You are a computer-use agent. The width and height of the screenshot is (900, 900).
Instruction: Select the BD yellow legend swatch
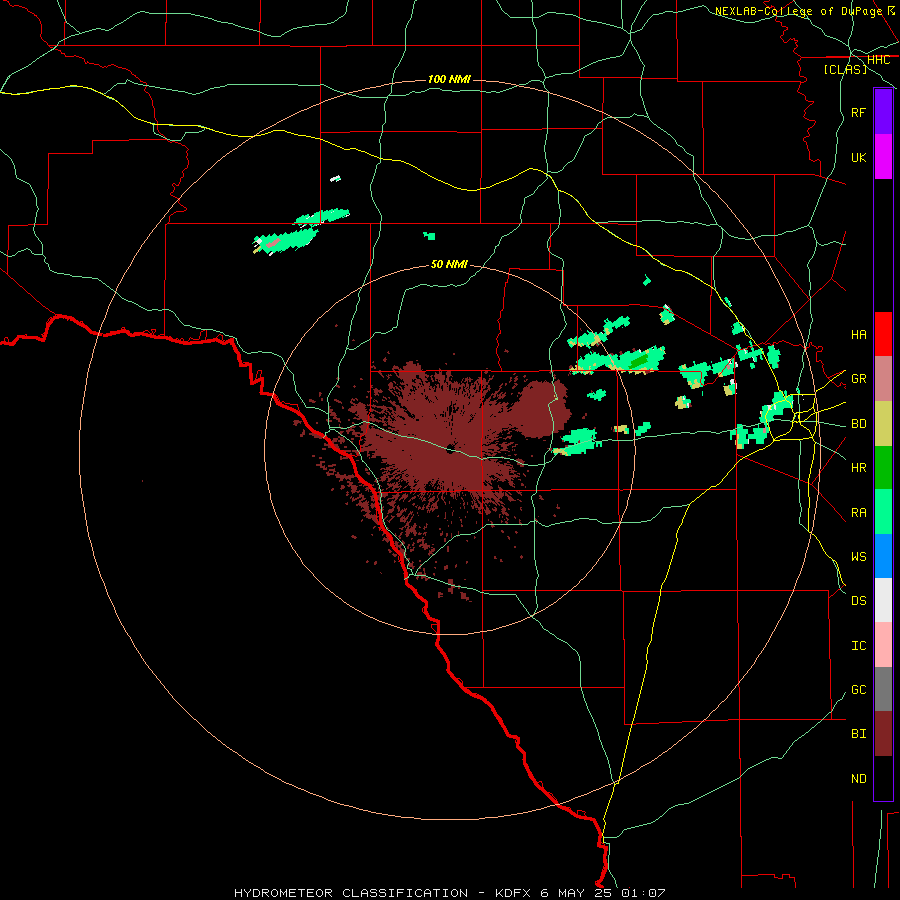coord(883,423)
